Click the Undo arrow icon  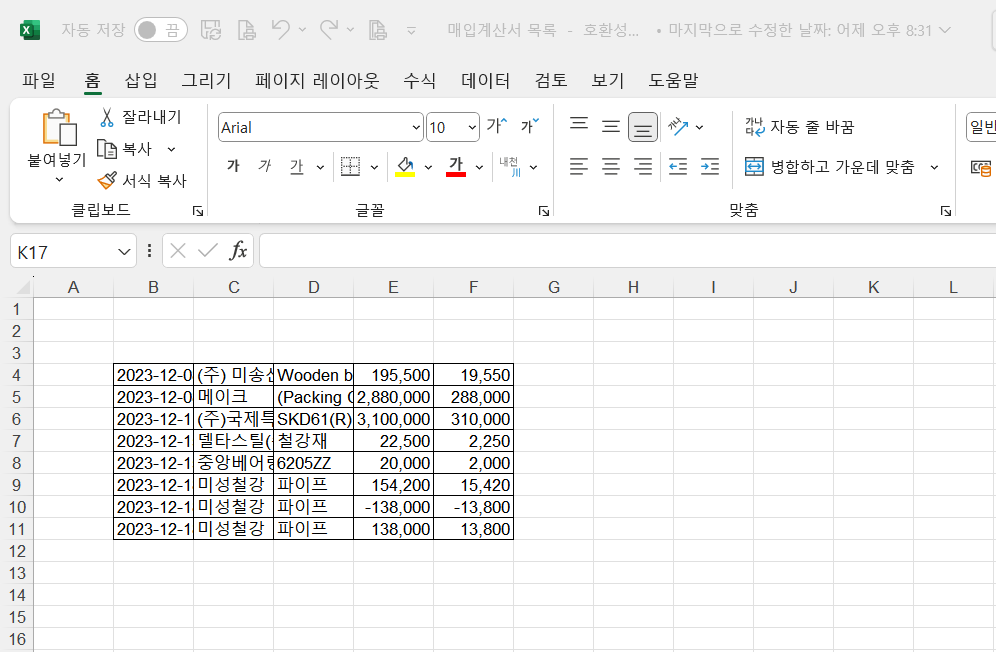281,29
